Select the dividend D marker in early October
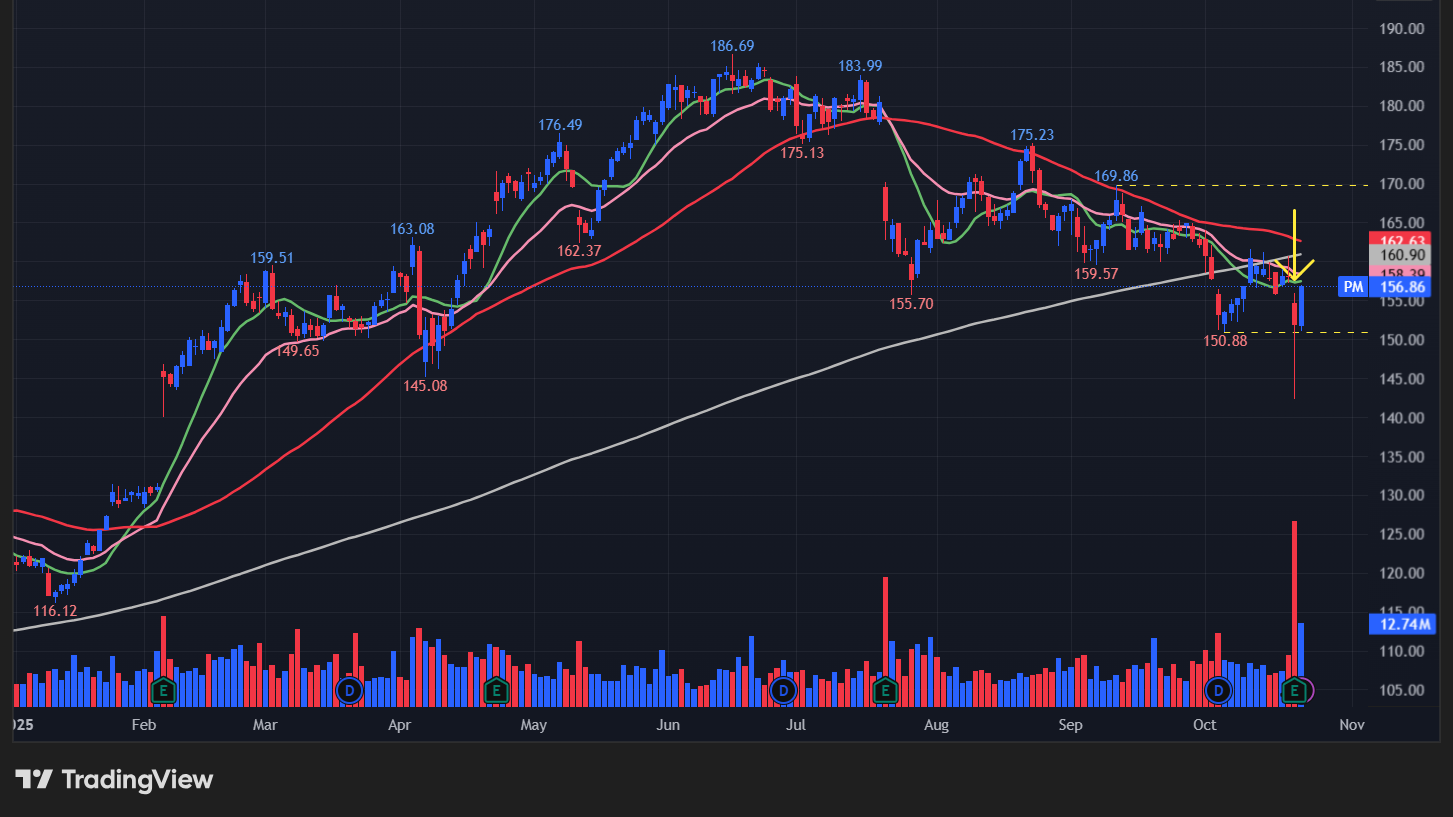The height and width of the screenshot is (817, 1453). click(x=1218, y=690)
